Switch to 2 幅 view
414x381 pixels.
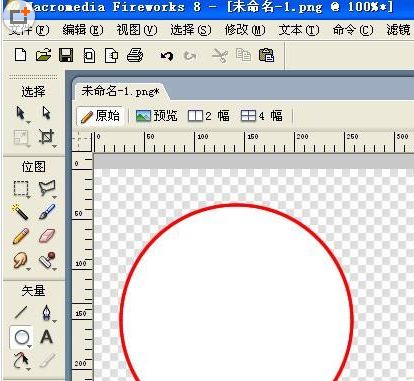coord(209,116)
